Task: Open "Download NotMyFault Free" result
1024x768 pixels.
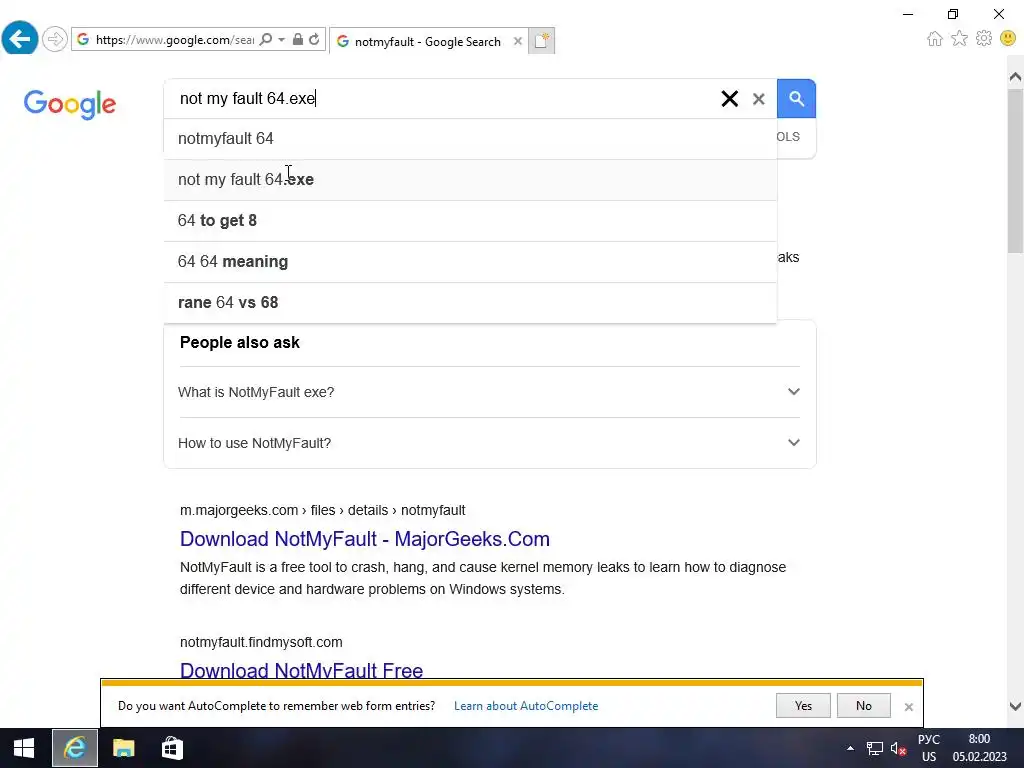Action: tap(301, 670)
